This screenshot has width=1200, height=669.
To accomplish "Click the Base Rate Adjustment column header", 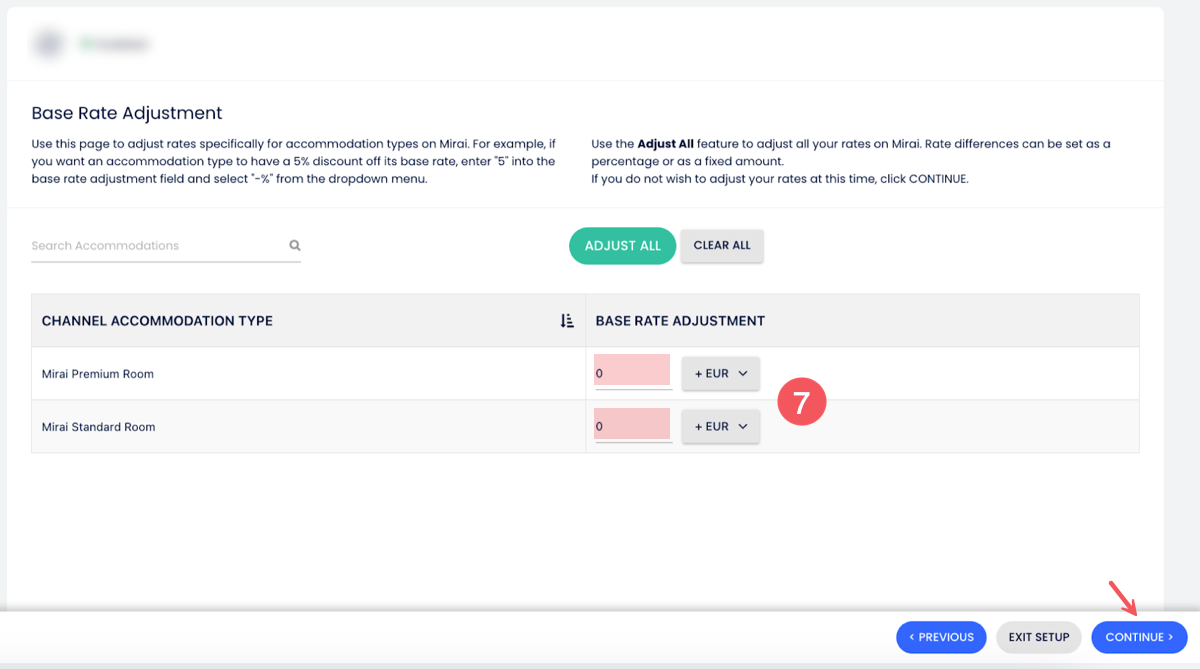I will click(x=680, y=321).
